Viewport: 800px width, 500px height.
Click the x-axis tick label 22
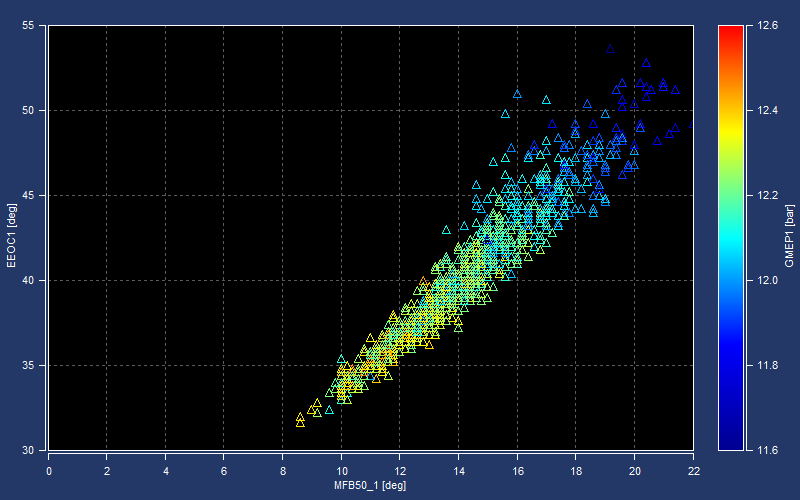(693, 468)
